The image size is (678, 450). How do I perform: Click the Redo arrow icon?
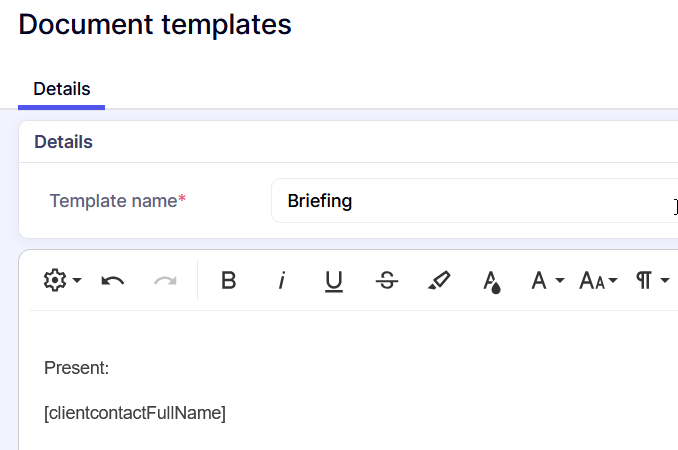(x=165, y=281)
